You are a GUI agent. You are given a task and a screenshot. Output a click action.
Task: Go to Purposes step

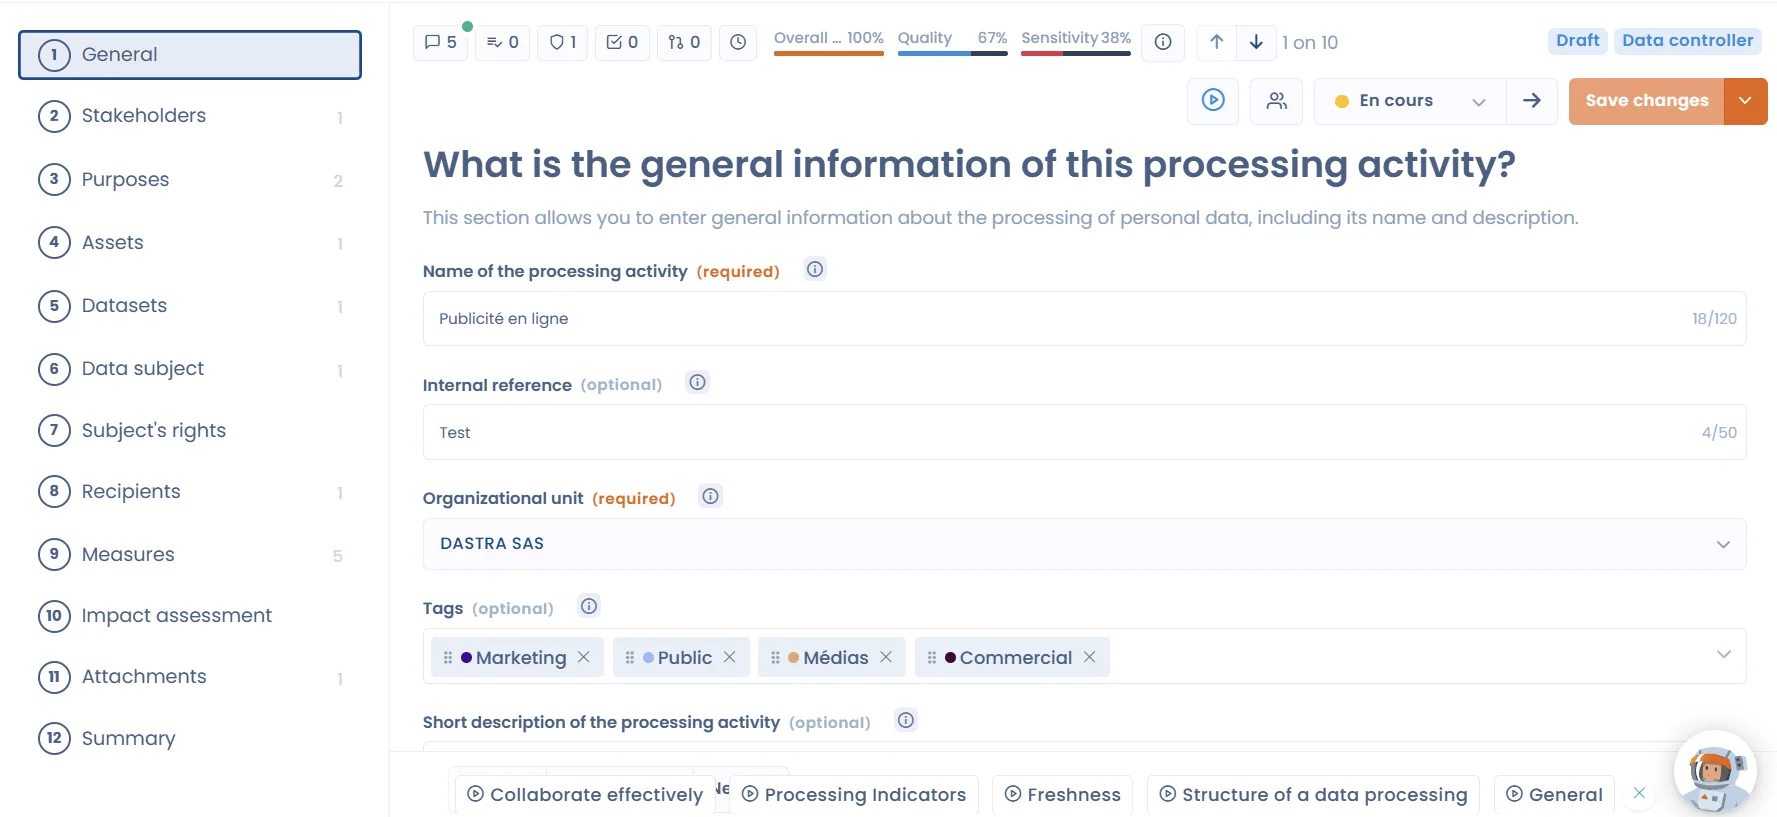pyautogui.click(x=190, y=180)
